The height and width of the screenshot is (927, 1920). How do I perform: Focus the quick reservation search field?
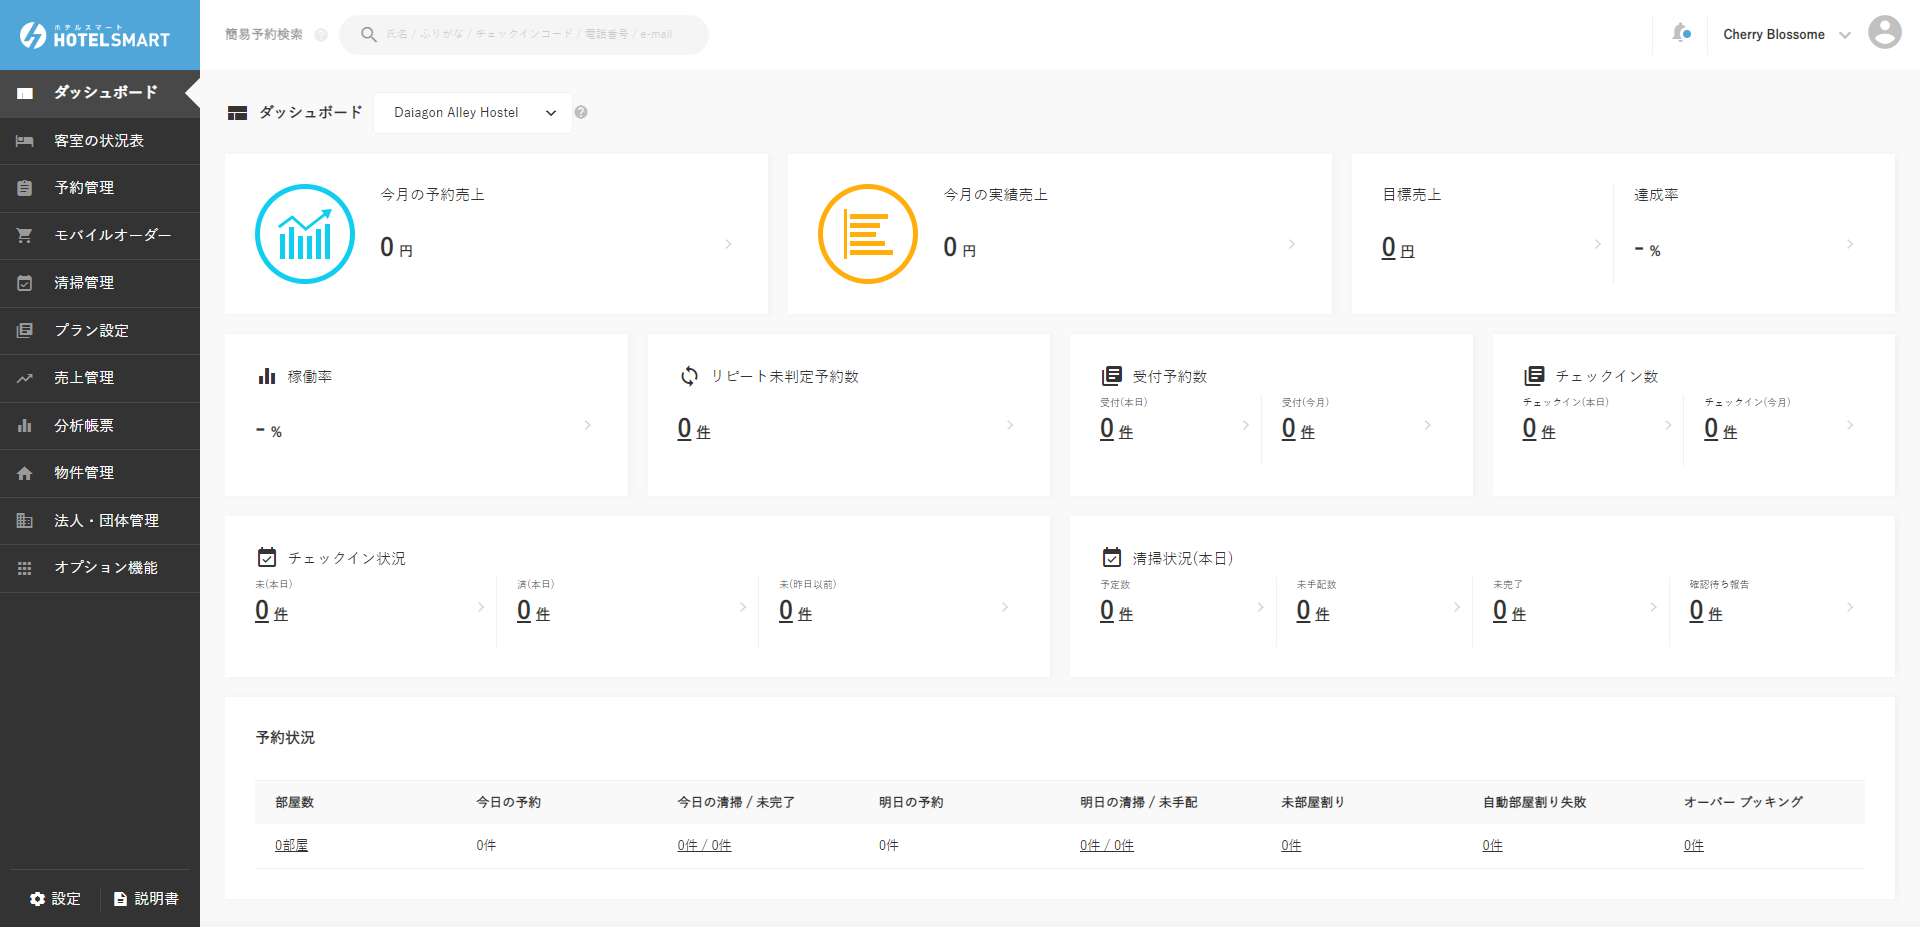point(528,35)
